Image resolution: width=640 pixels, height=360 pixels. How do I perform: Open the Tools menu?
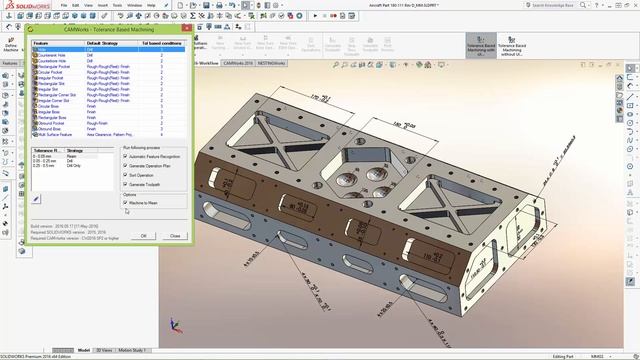117,5
